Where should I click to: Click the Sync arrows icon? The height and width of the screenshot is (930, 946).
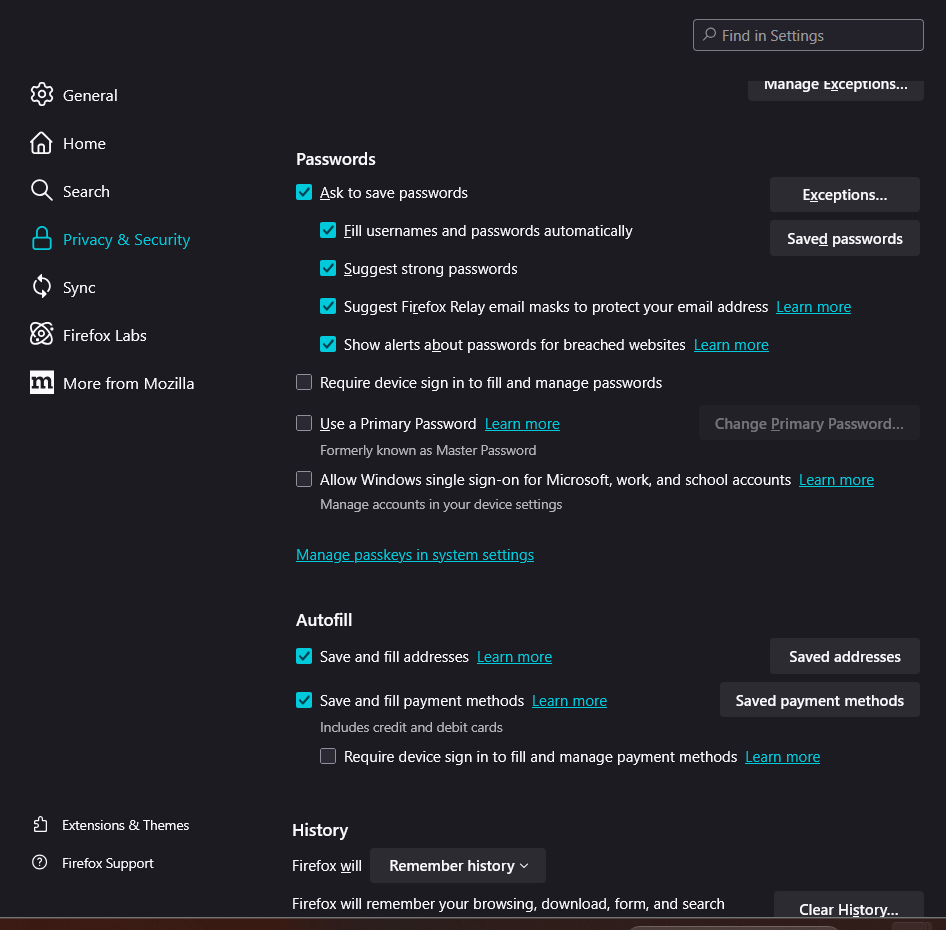pyautogui.click(x=42, y=287)
